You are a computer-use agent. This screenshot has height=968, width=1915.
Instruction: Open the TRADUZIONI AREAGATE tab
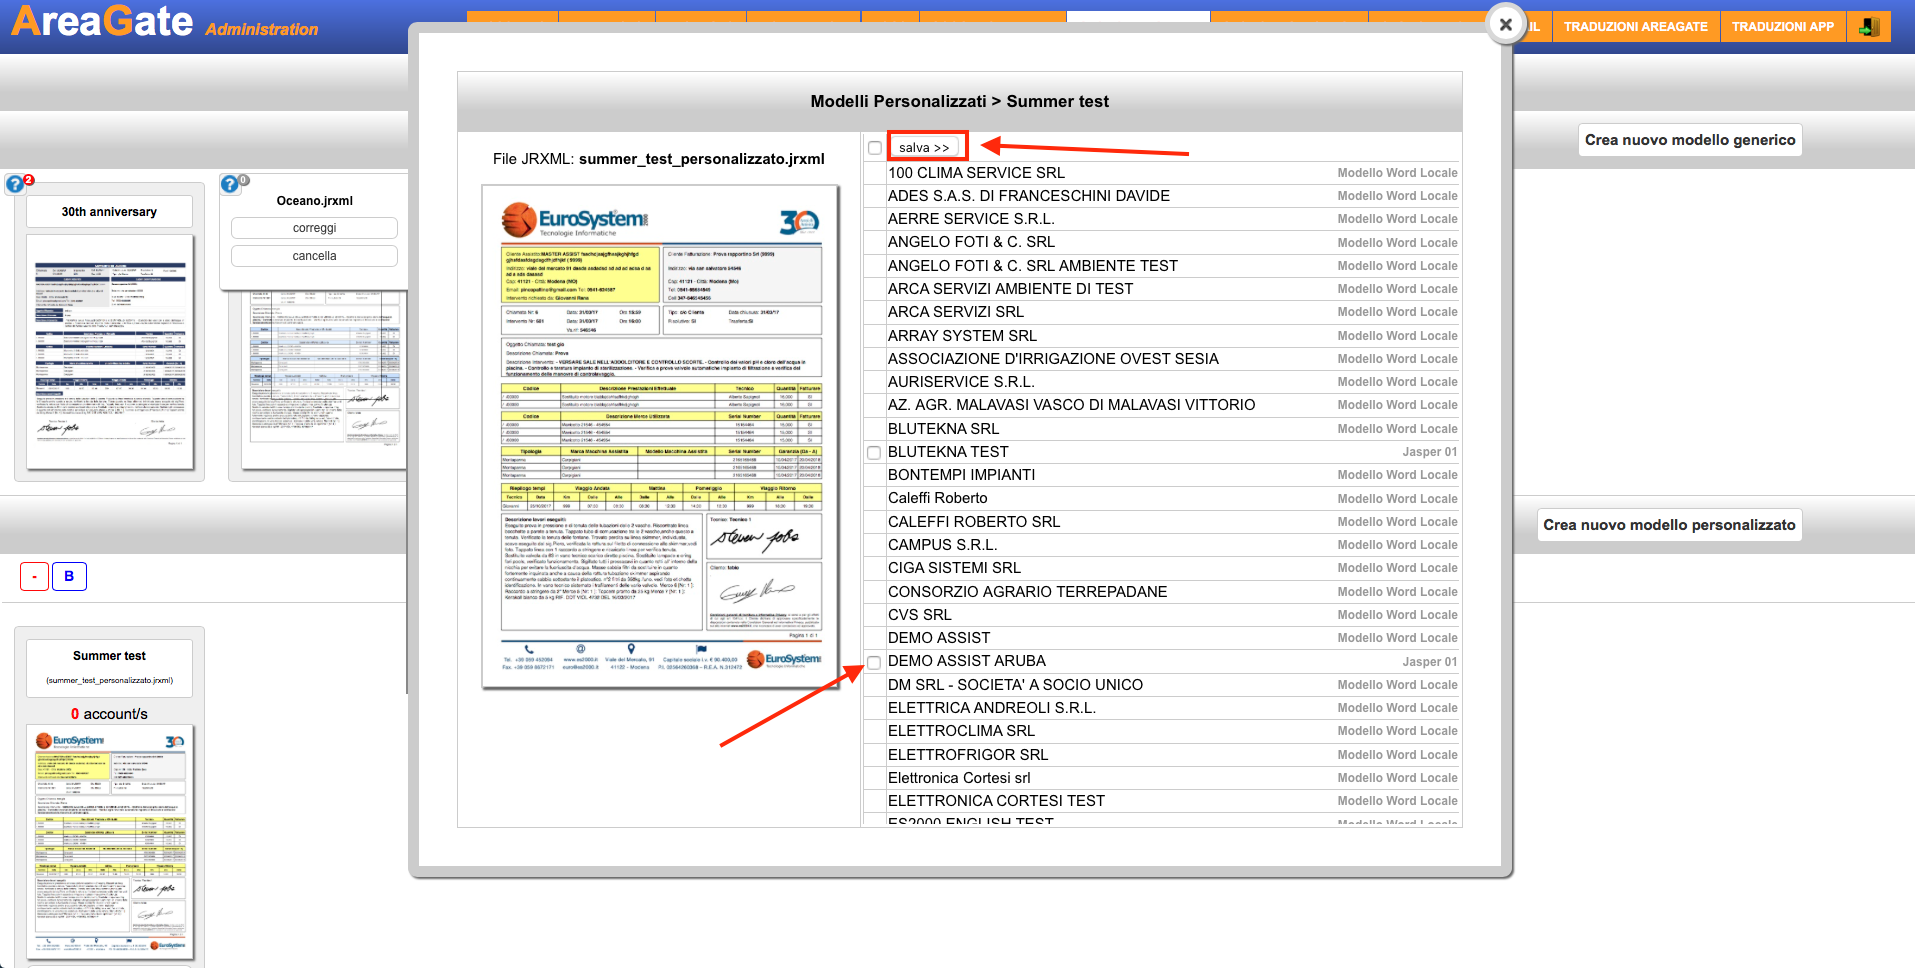point(1635,27)
